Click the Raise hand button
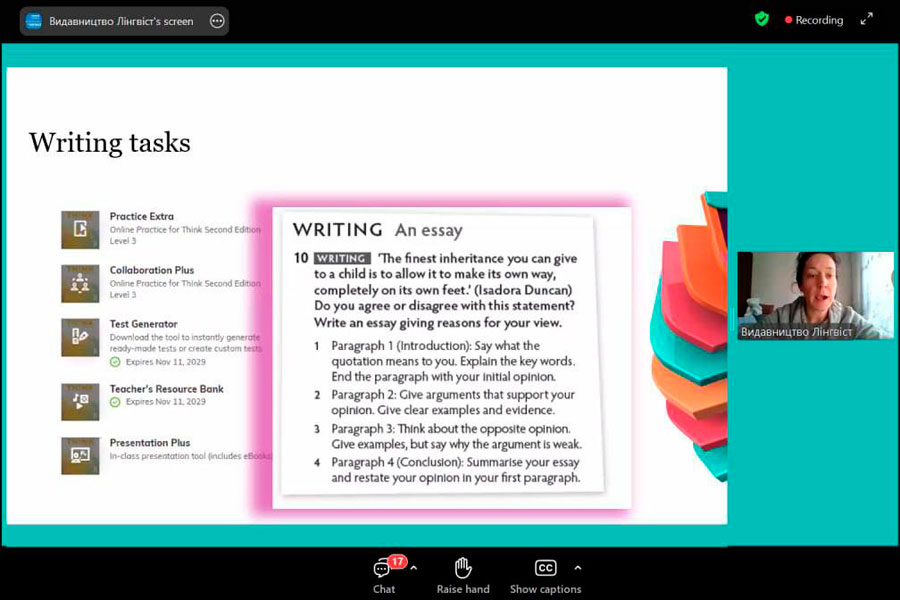The height and width of the screenshot is (600, 900). tap(463, 575)
